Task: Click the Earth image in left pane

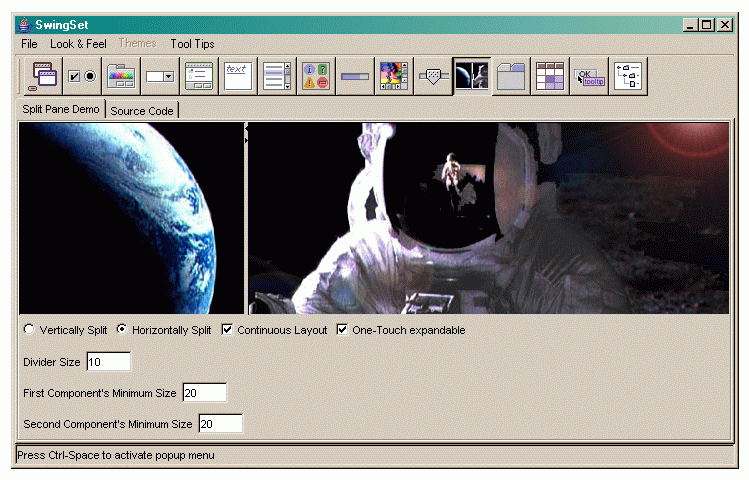Action: [x=131, y=218]
